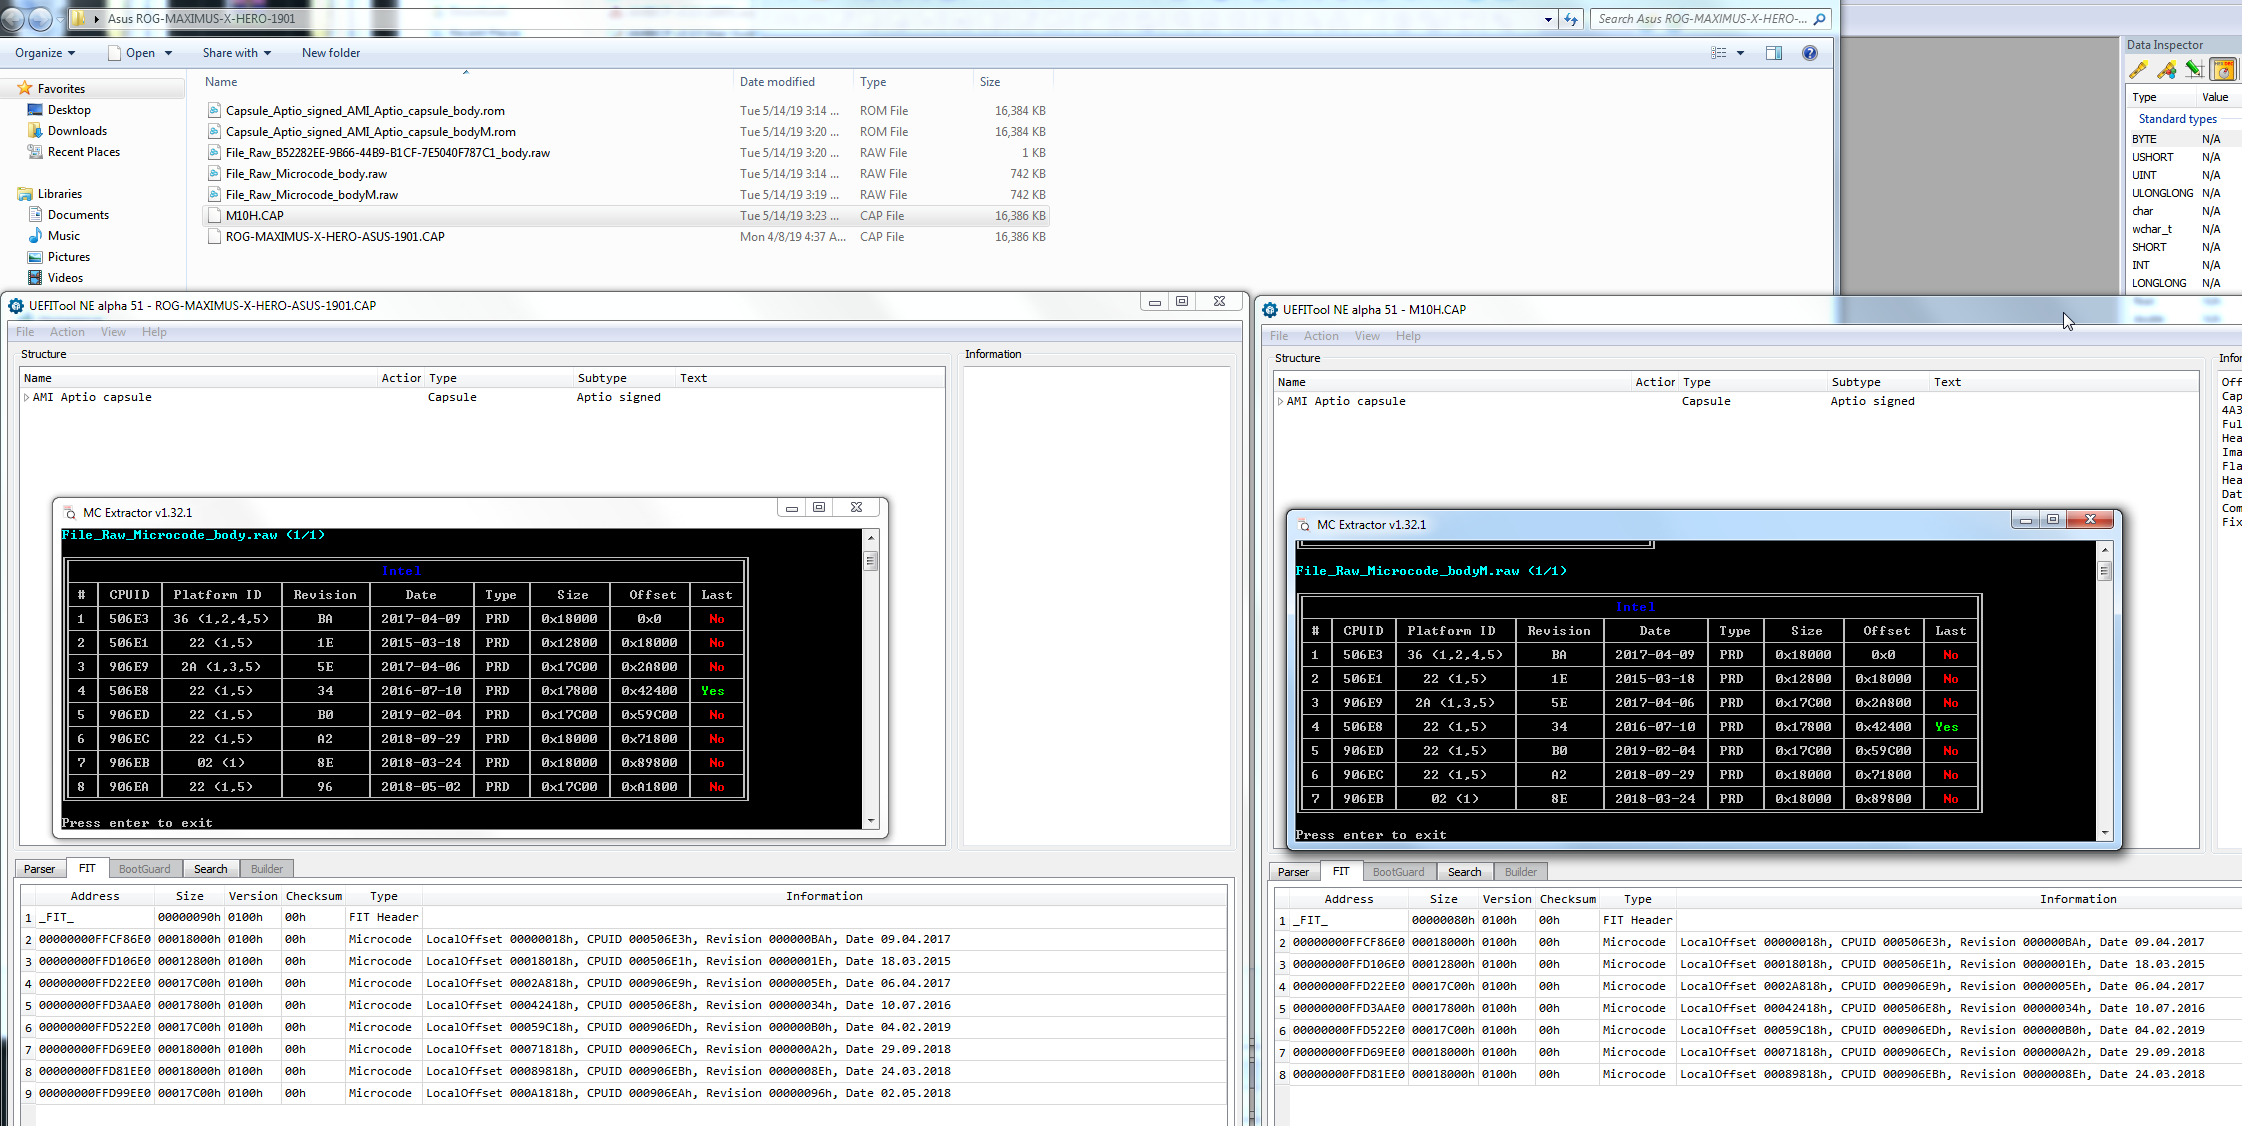The height and width of the screenshot is (1126, 2242).
Task: Click the search magnifier icon in Explorer
Action: tap(1820, 19)
